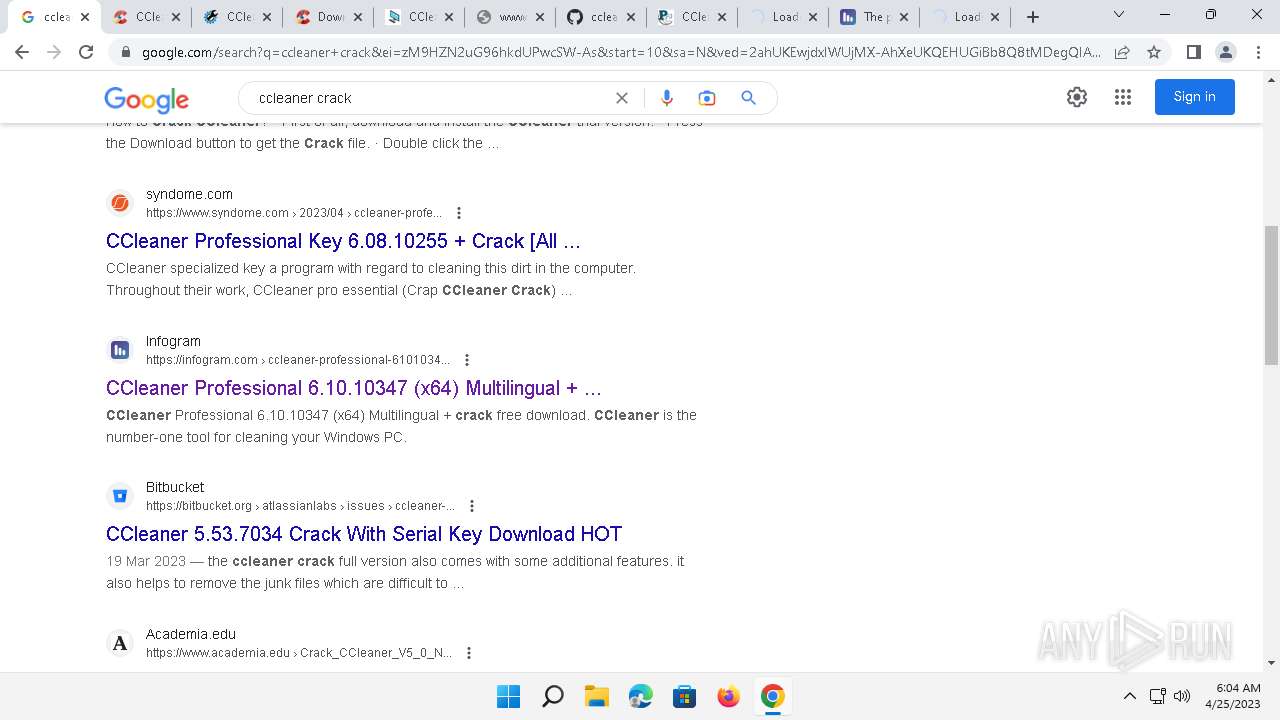Image resolution: width=1280 pixels, height=720 pixels.
Task: Search by image with camera icon
Action: [707, 98]
